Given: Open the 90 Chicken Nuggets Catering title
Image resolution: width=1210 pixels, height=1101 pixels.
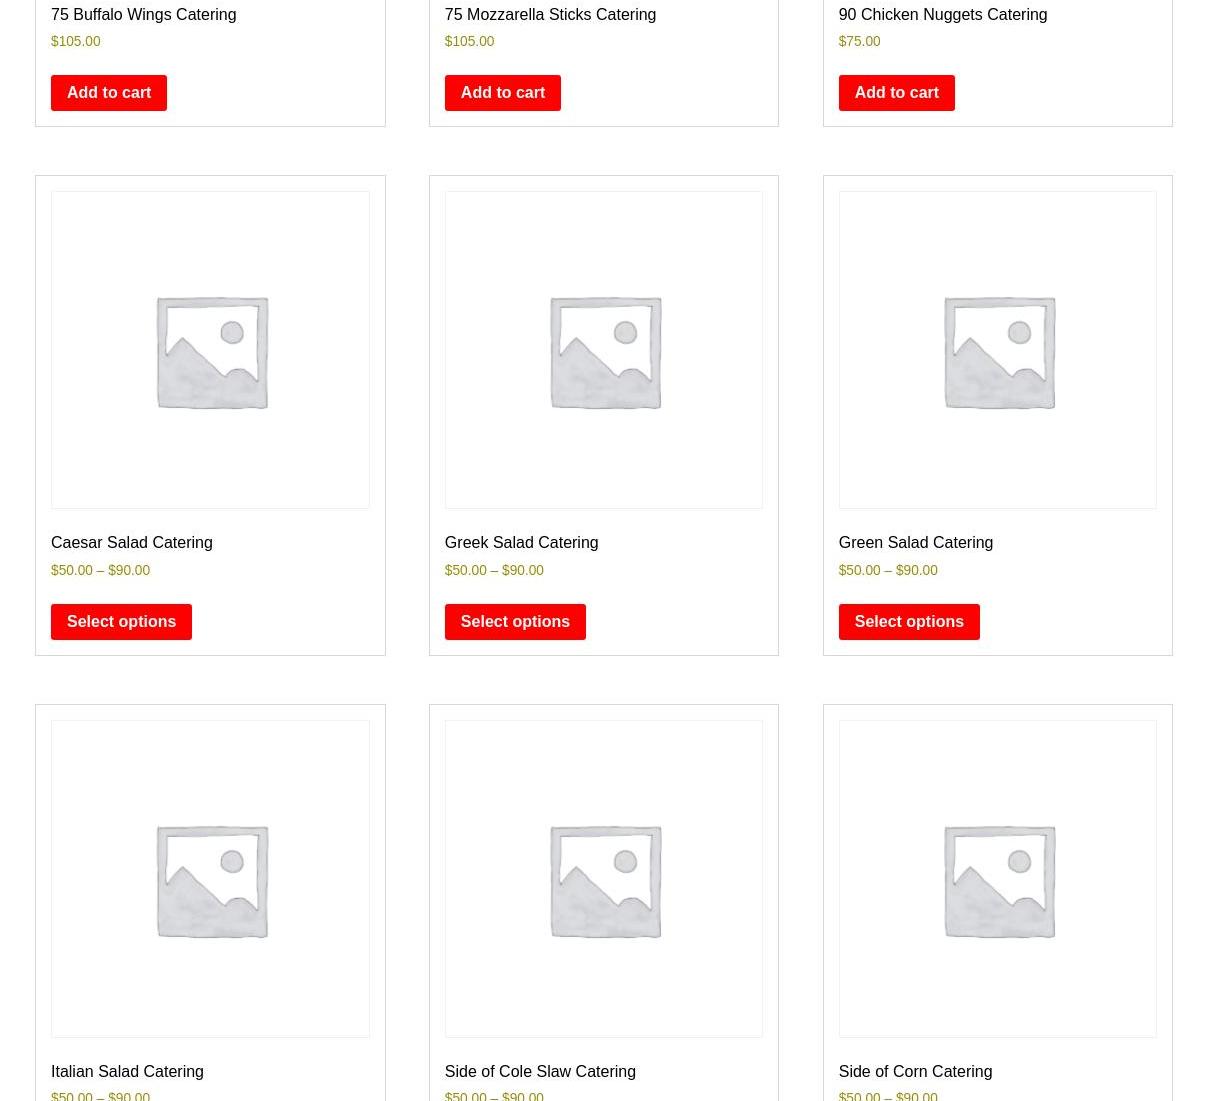Looking at the screenshot, I should (942, 15).
